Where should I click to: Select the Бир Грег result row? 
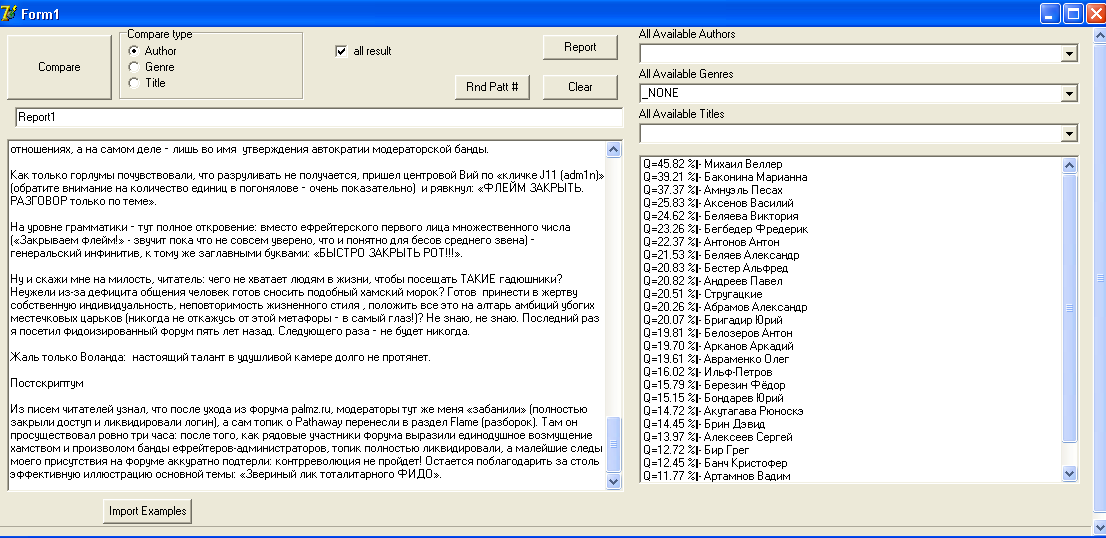[x=851, y=450]
